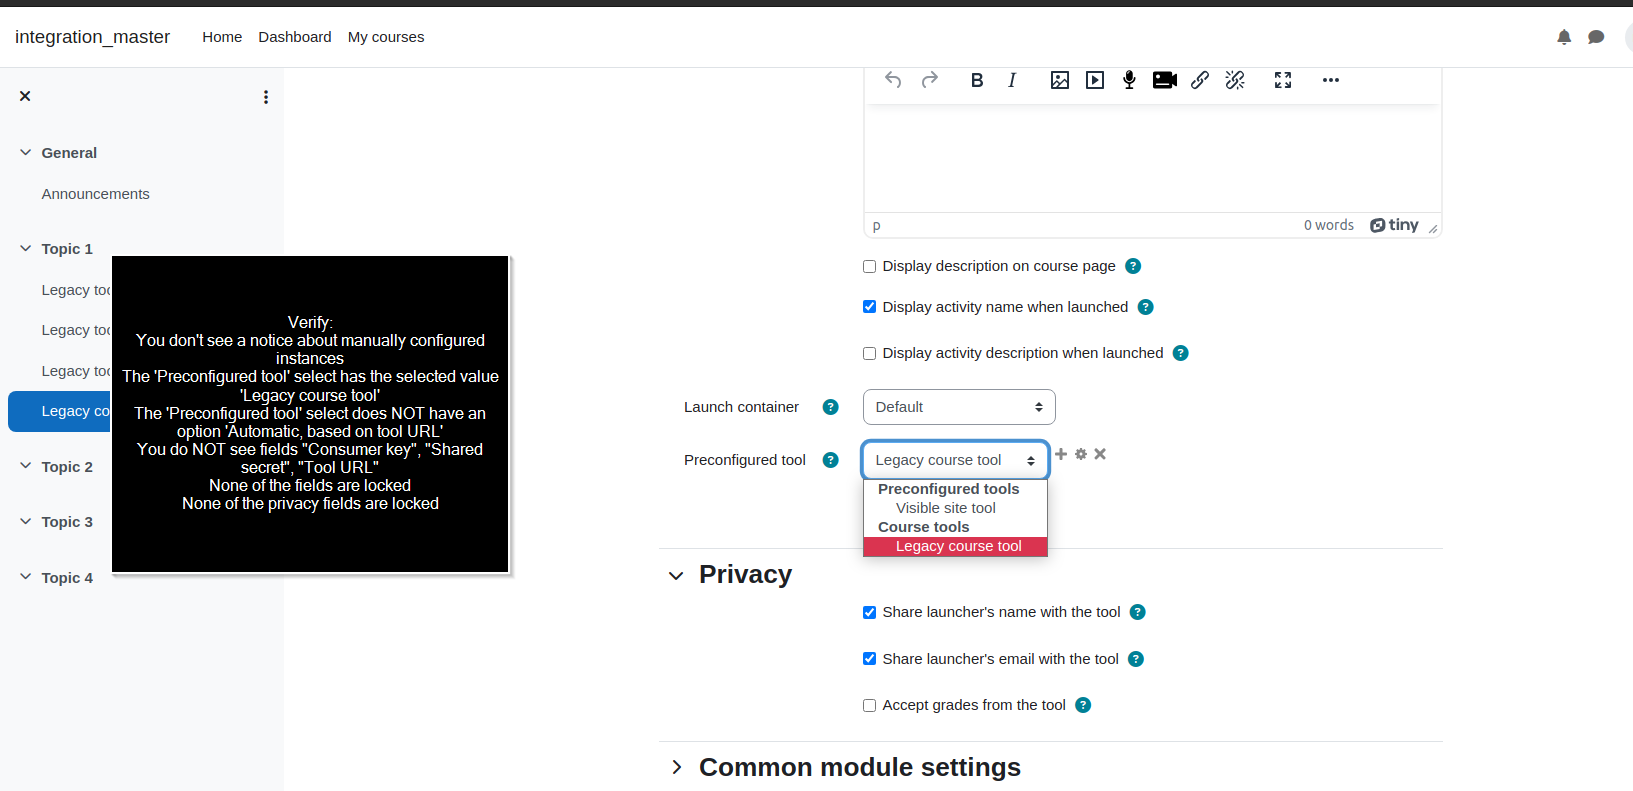Image resolution: width=1633 pixels, height=791 pixels.
Task: Insert an image into description
Action: (1060, 80)
